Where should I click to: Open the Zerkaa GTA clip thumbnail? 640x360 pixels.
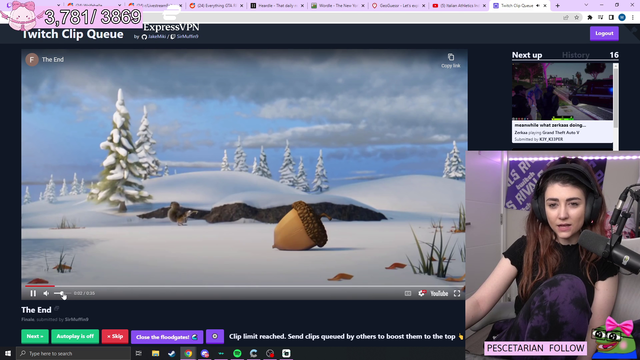[x=562, y=91]
